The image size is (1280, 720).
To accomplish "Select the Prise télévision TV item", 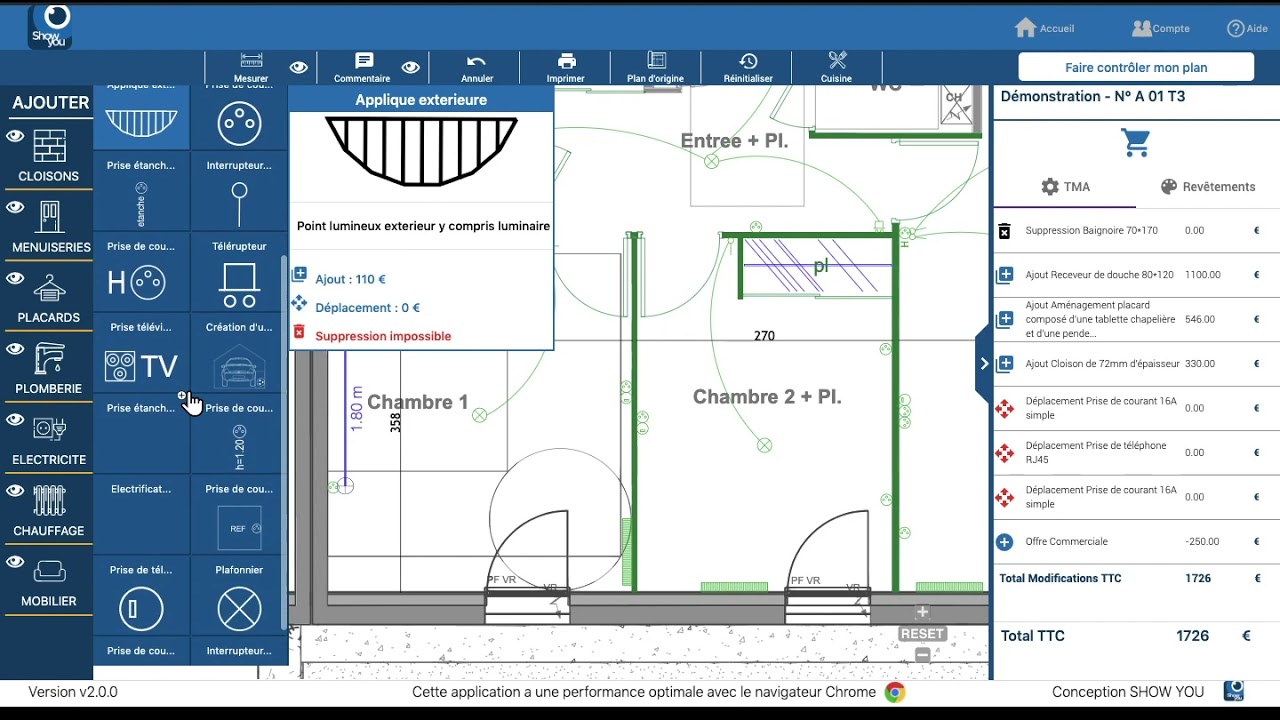I will pyautogui.click(x=141, y=354).
